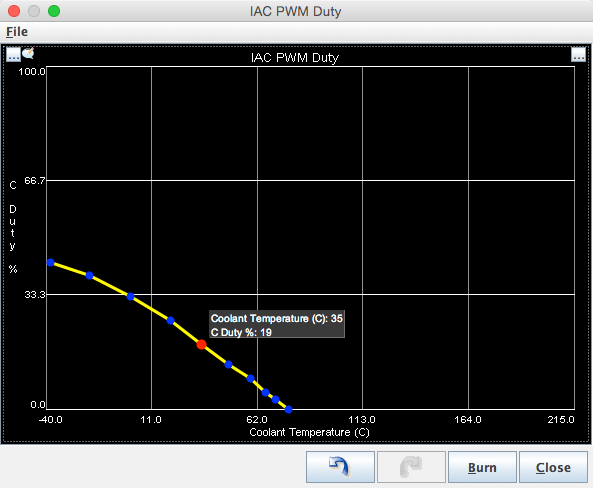Open the speech bubble note editor icon
Viewport: 593px width, 488px height.
[x=28, y=53]
